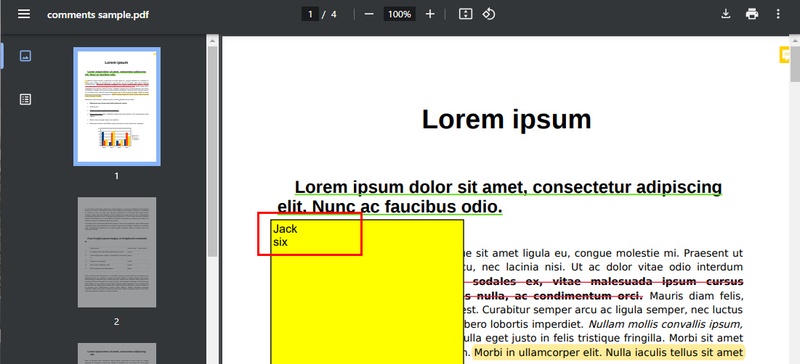Open the three-dot more actions menu
Screen dimensions: 800x364
[x=778, y=14]
